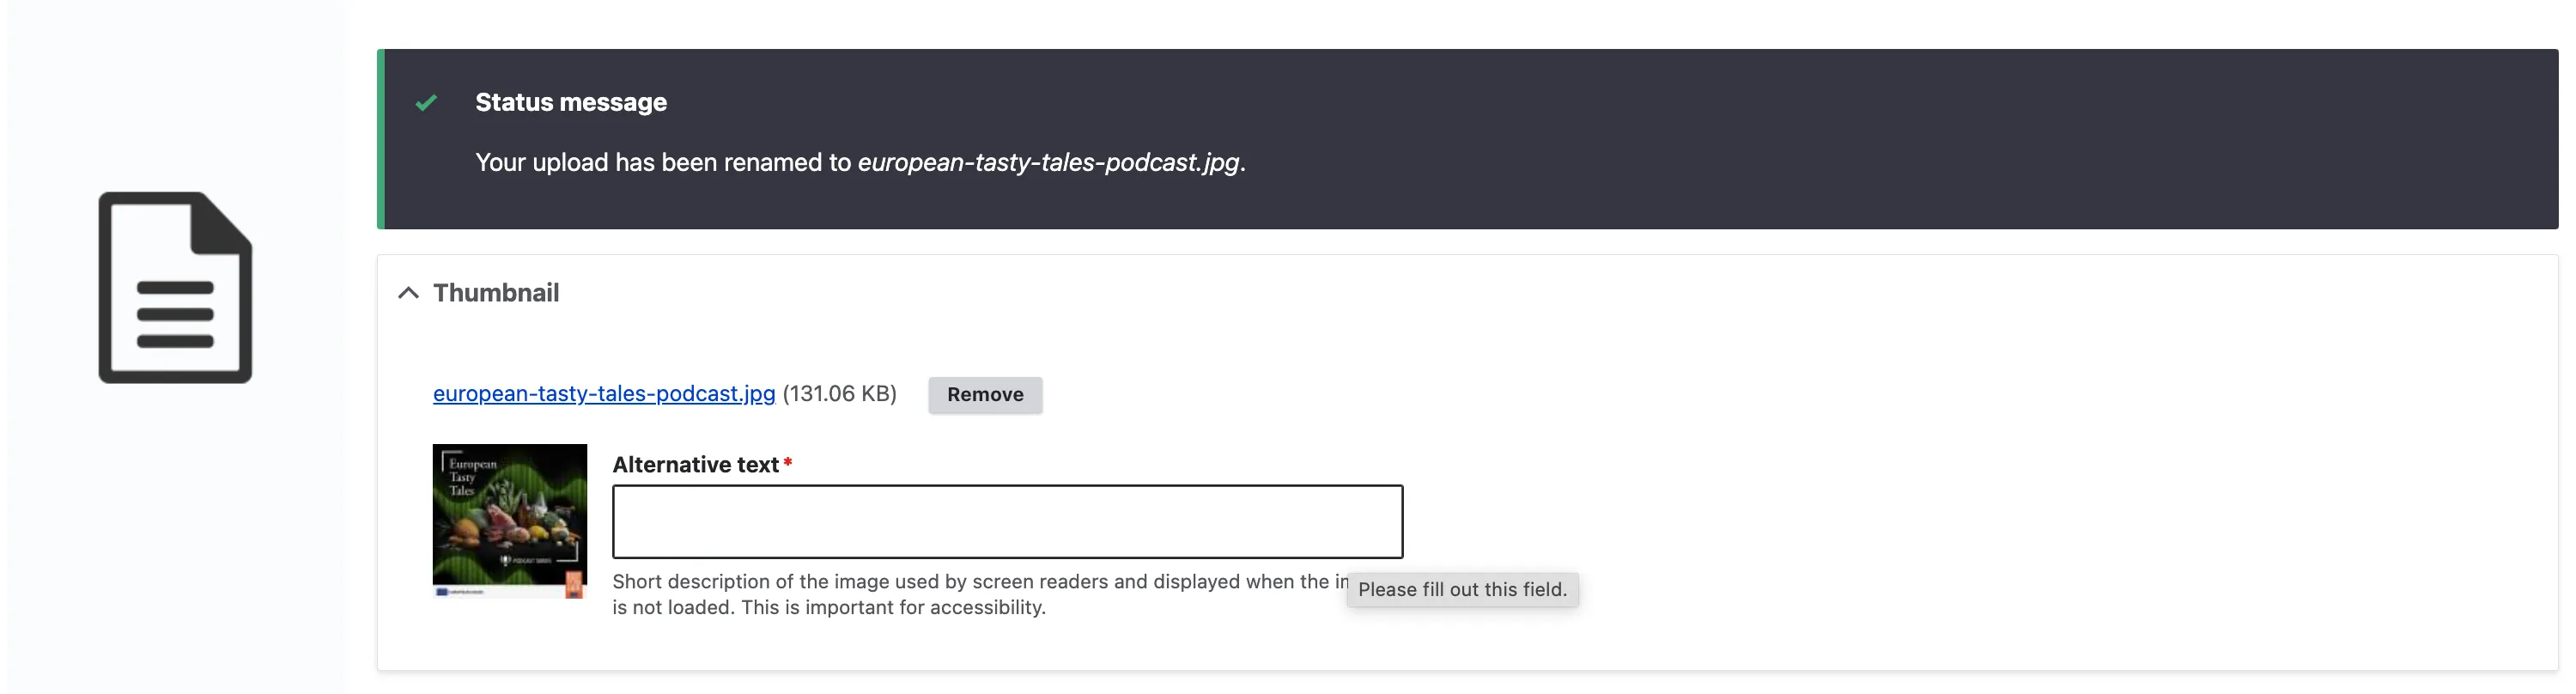Image resolution: width=2576 pixels, height=694 pixels.
Task: Click the Alternative text label
Action: coord(695,465)
